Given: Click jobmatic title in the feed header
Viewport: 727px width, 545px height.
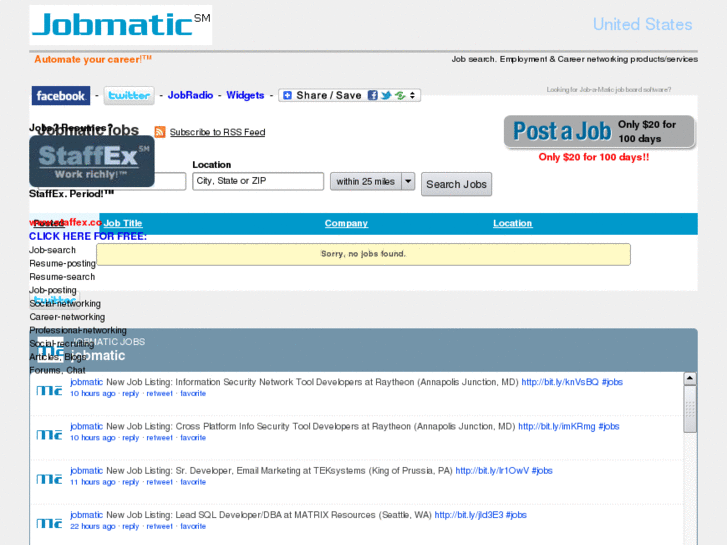Looking at the screenshot, I should point(97,356).
